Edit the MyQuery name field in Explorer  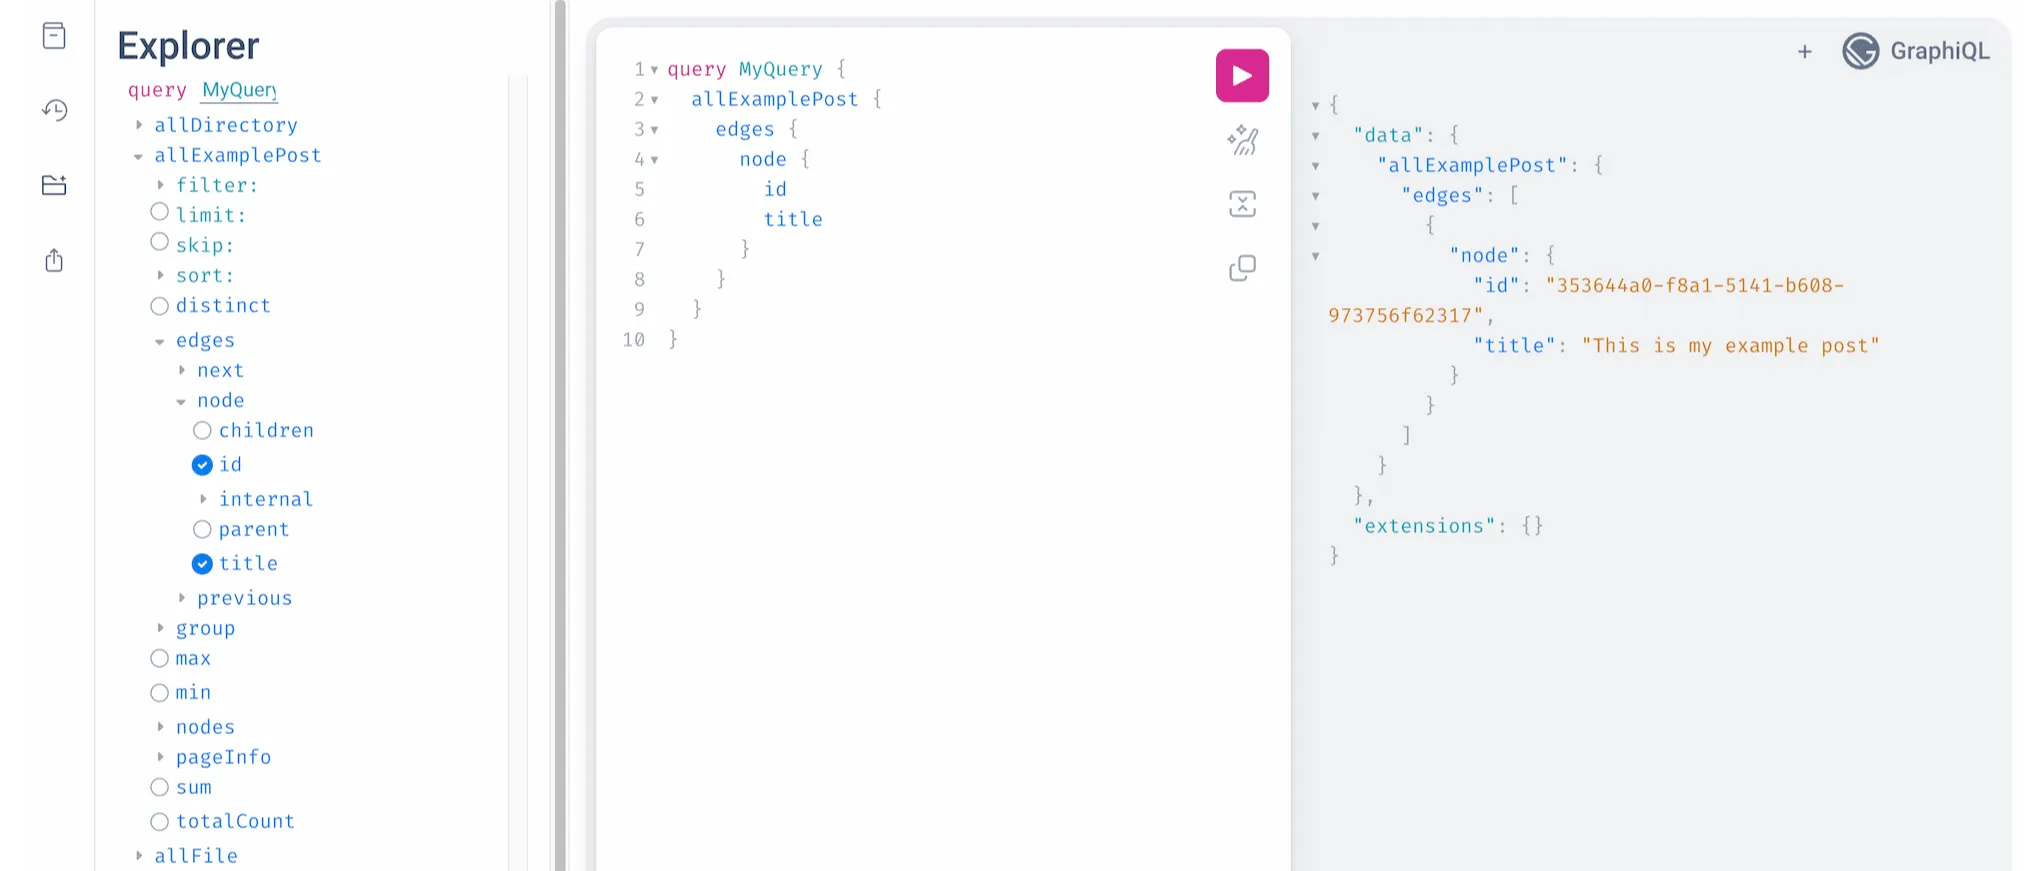click(239, 90)
